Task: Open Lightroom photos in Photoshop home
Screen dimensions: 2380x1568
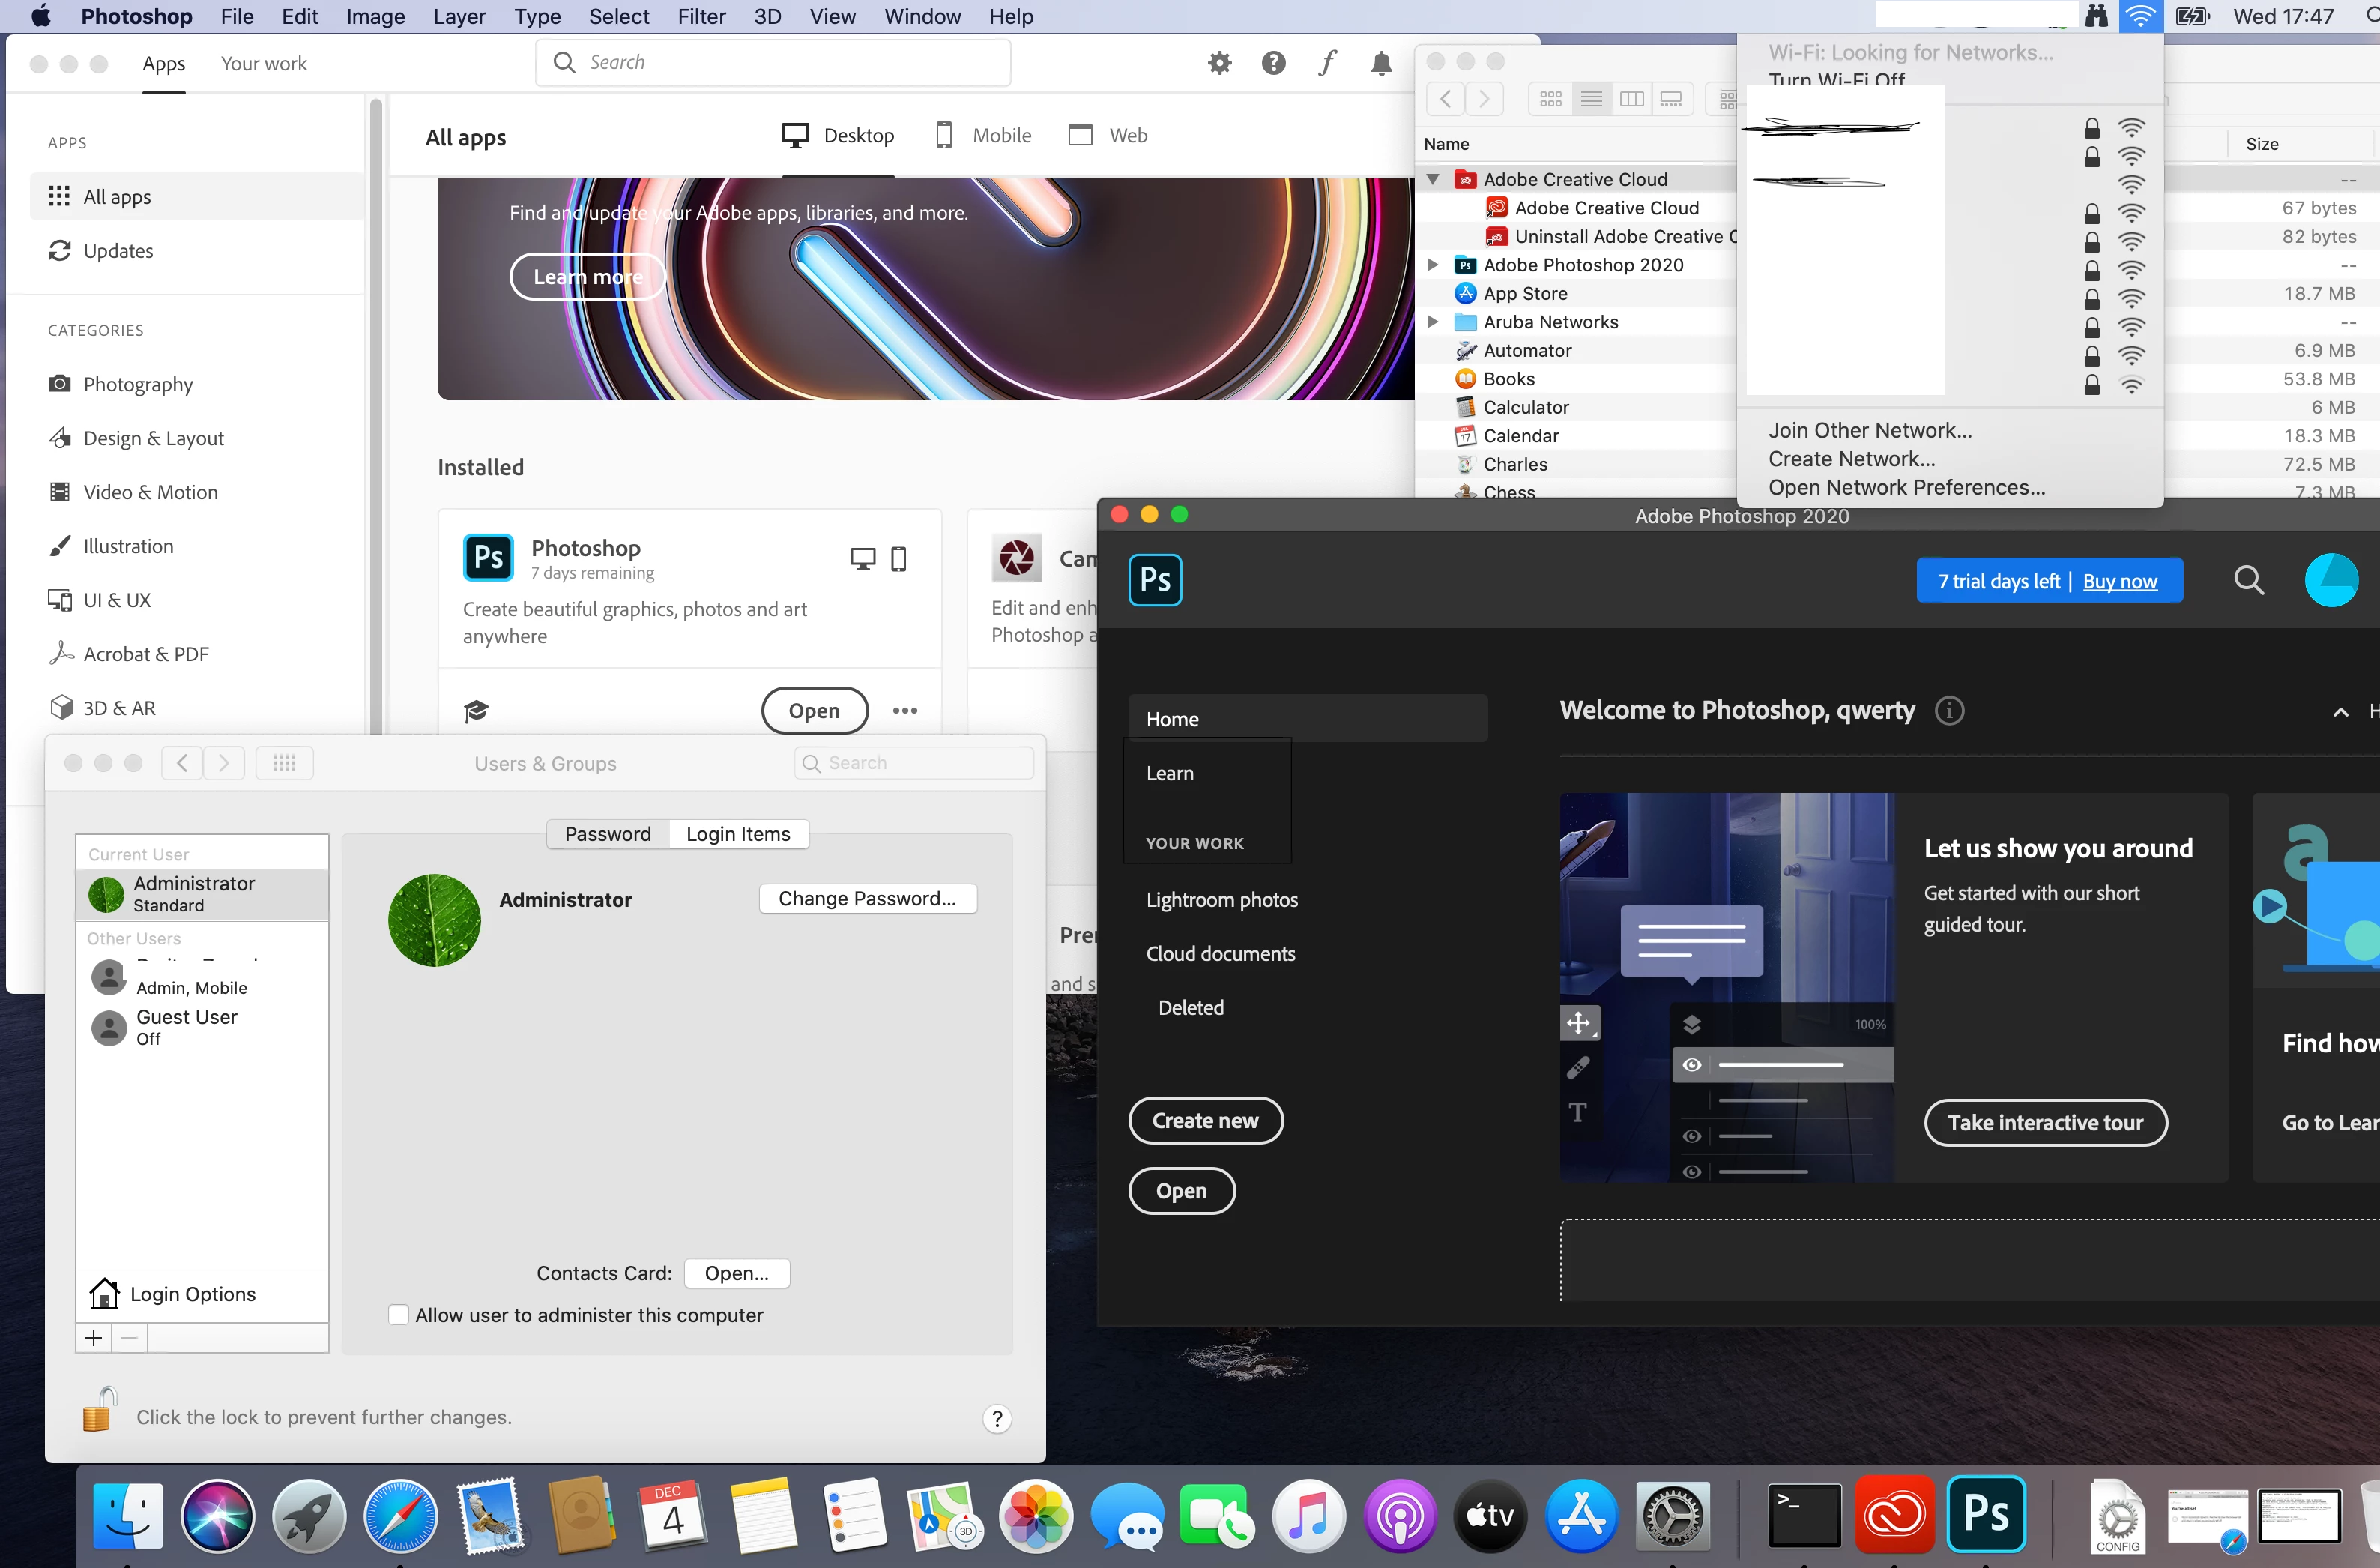Action: 1222,899
